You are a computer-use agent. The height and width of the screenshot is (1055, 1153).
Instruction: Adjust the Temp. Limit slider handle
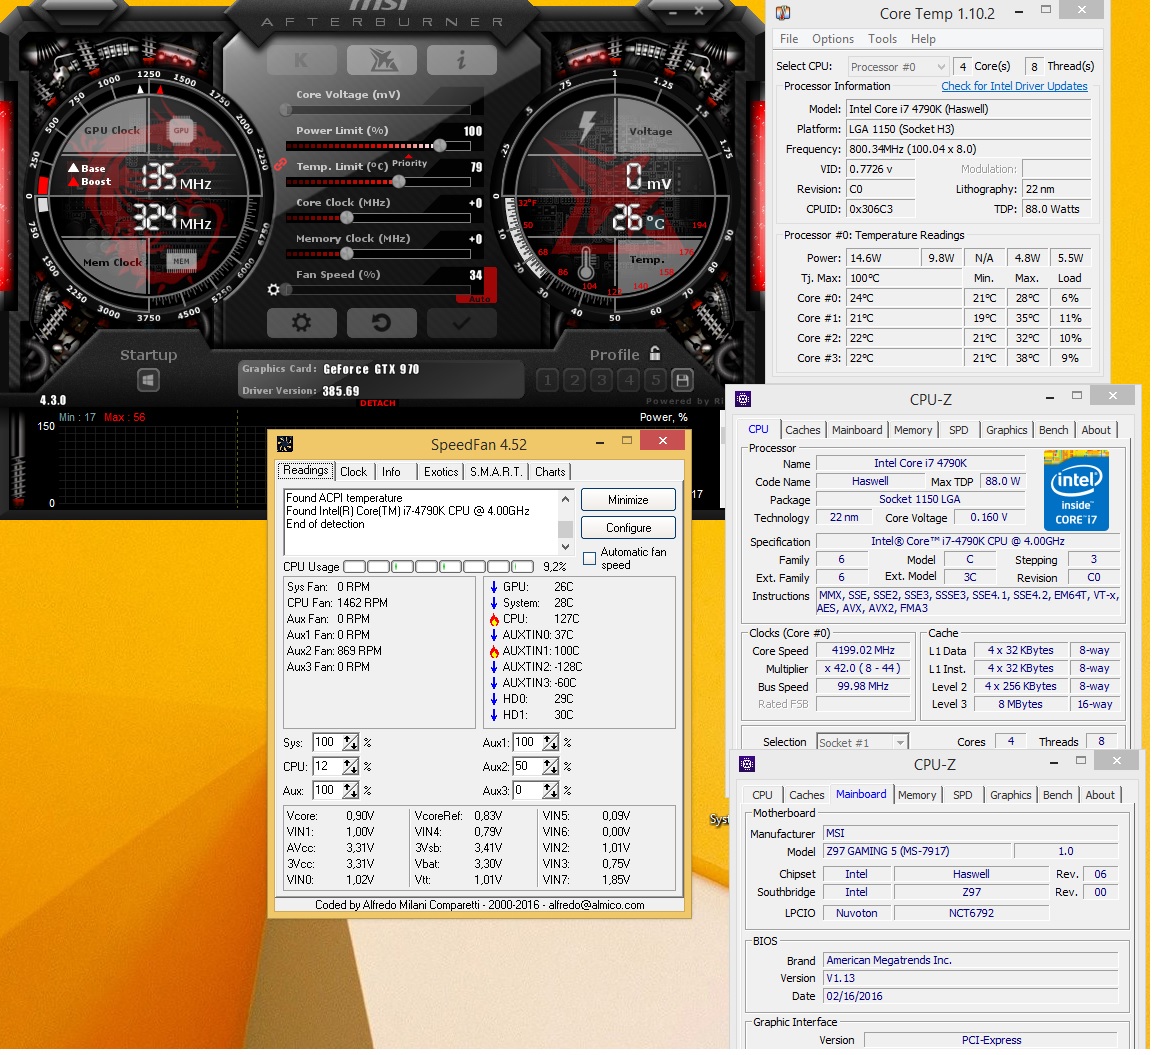399,181
